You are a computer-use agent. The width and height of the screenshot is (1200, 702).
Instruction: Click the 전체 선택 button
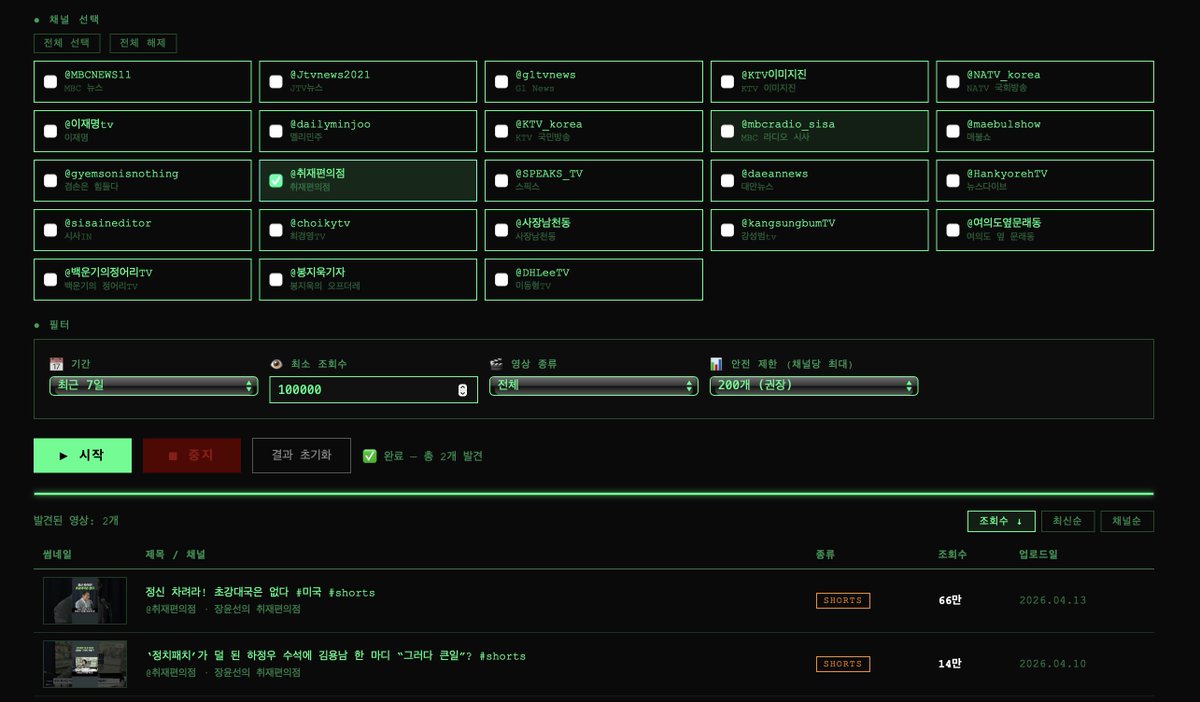[67, 43]
